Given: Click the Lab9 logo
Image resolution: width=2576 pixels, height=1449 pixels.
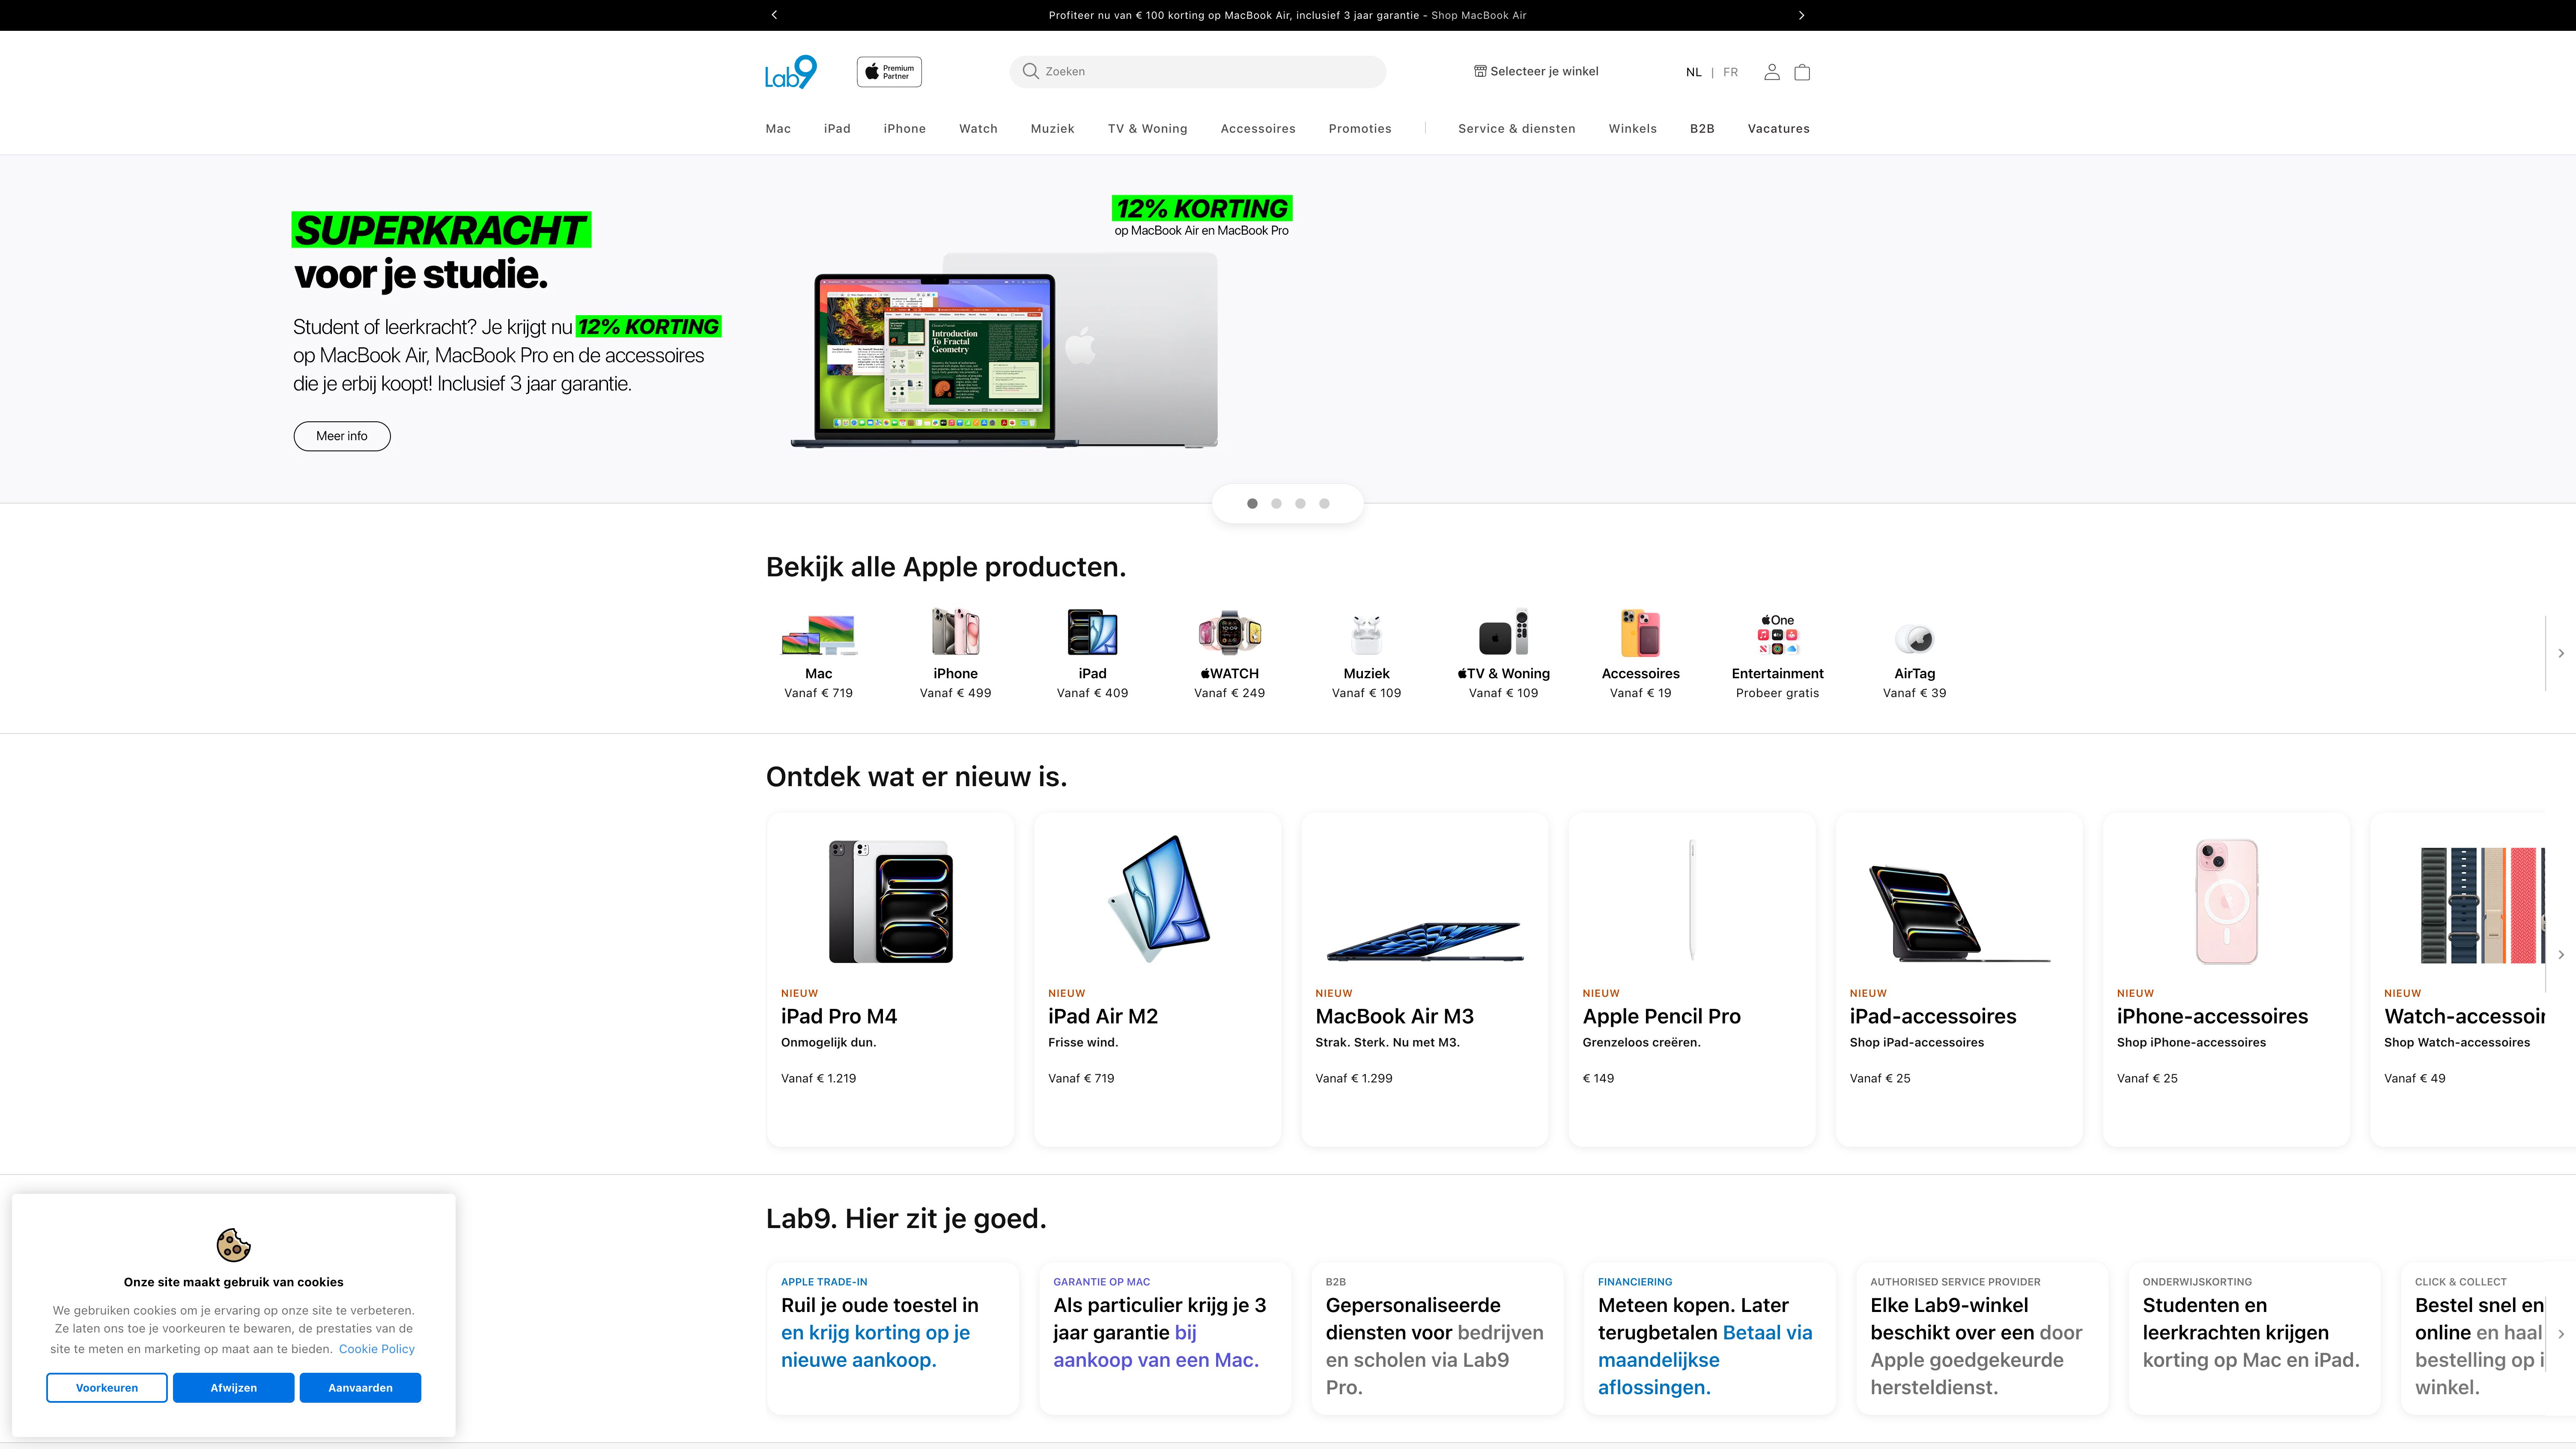Looking at the screenshot, I should 790,72.
